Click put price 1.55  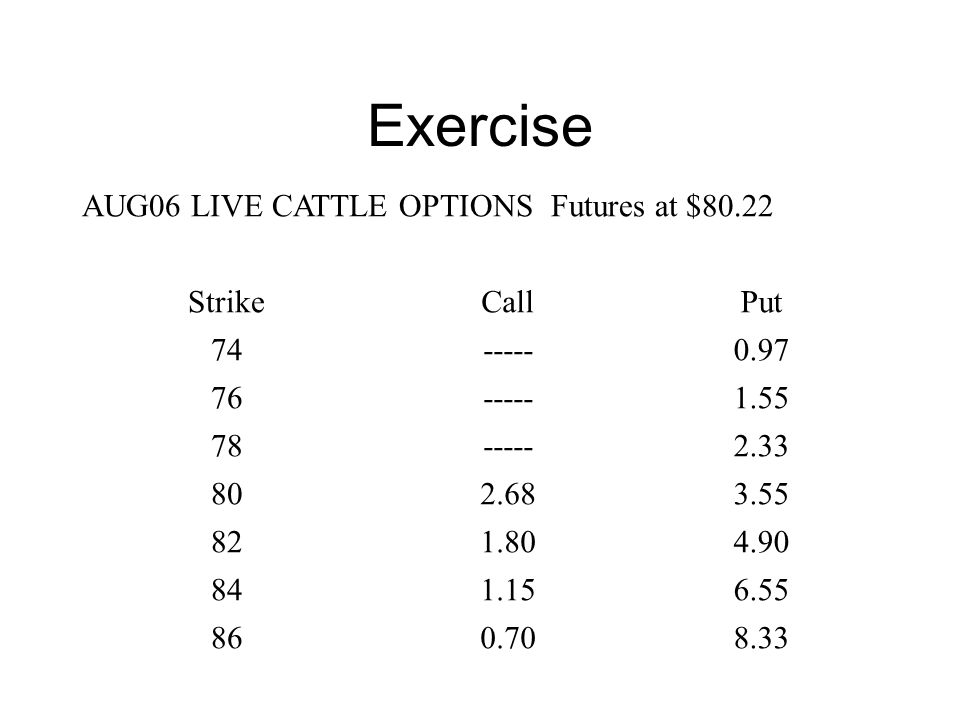pos(761,399)
